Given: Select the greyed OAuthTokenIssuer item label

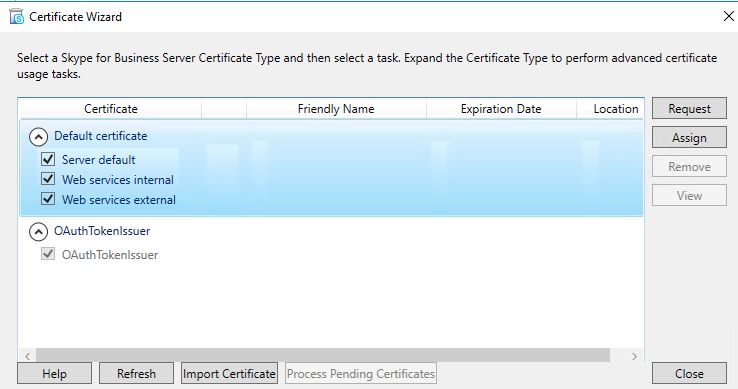Looking at the screenshot, I should (110, 255).
